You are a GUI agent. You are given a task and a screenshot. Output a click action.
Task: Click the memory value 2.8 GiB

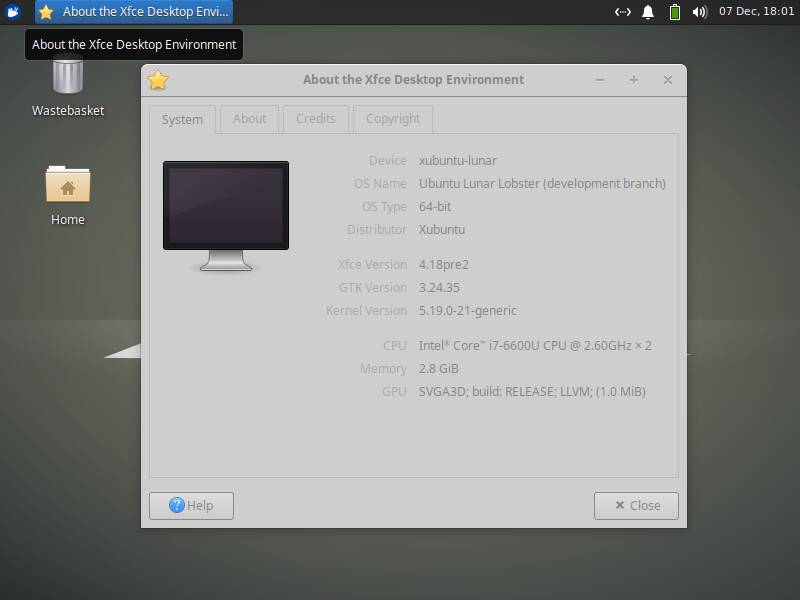pyautogui.click(x=438, y=369)
